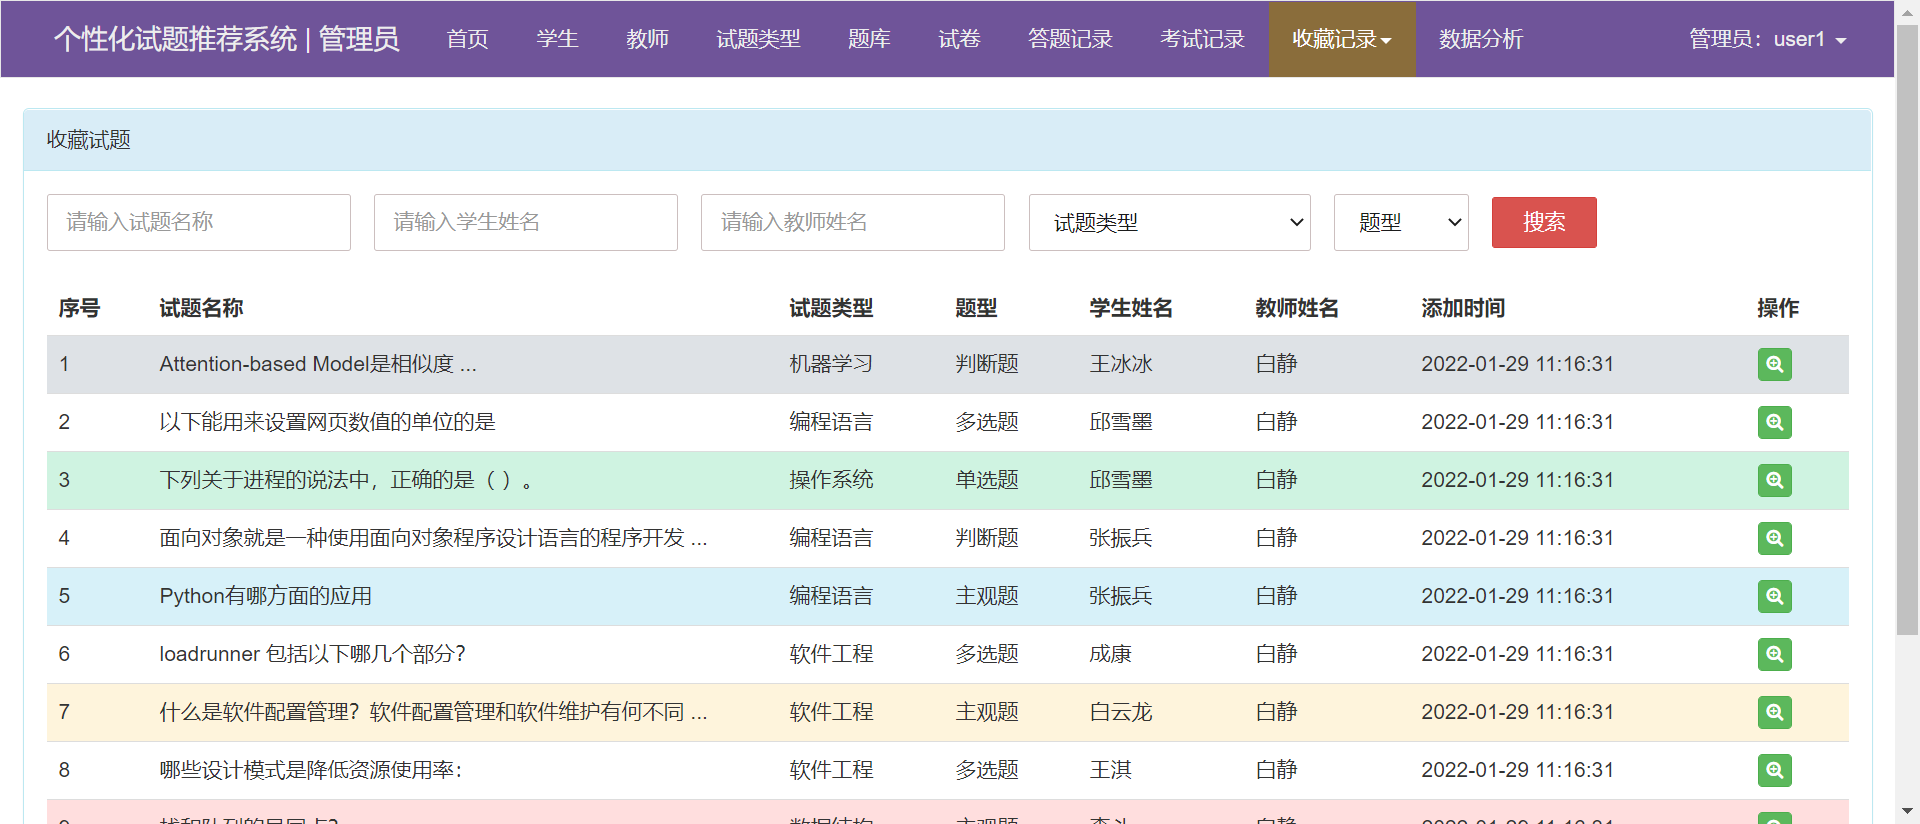Open the 学生 nav item
The height and width of the screenshot is (824, 1920).
point(558,39)
